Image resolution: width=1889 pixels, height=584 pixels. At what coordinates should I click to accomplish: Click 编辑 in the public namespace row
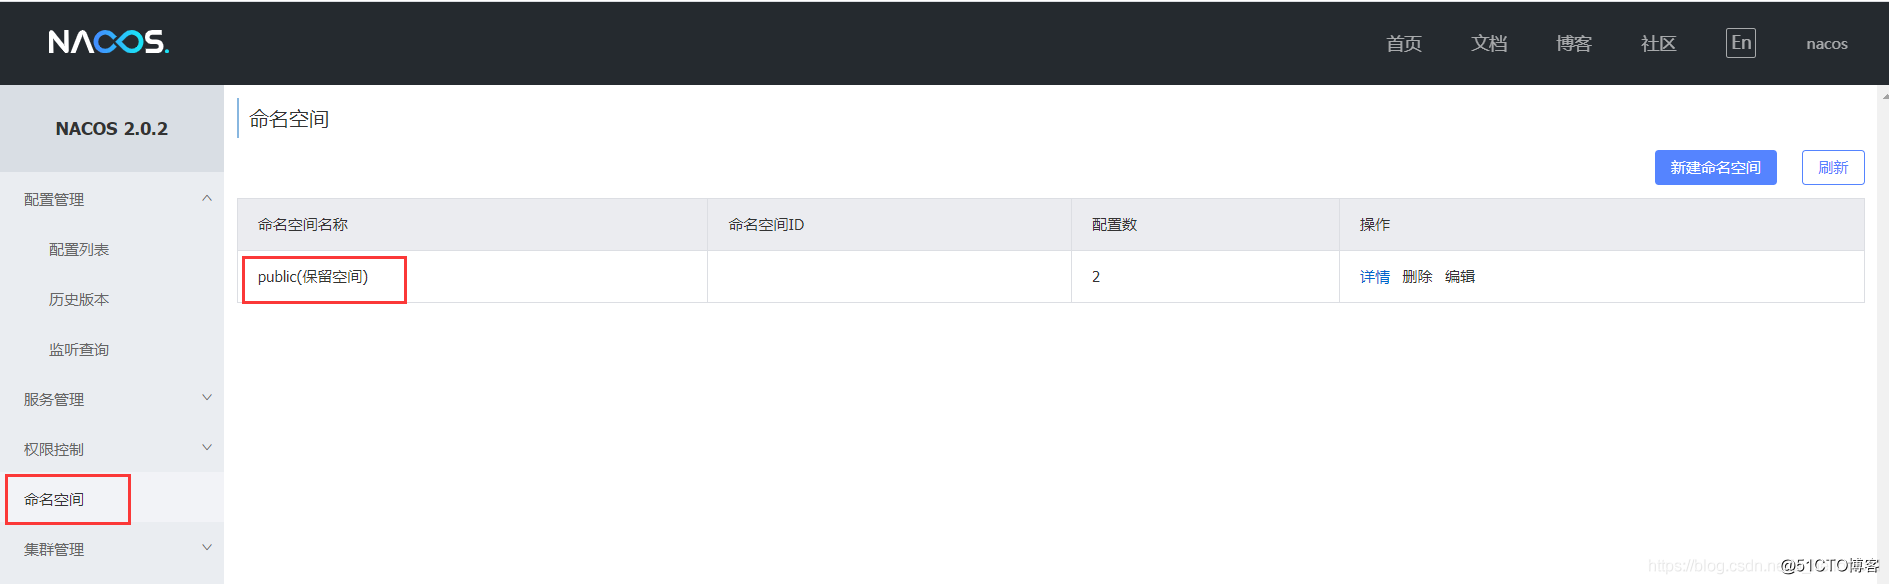coord(1460,277)
